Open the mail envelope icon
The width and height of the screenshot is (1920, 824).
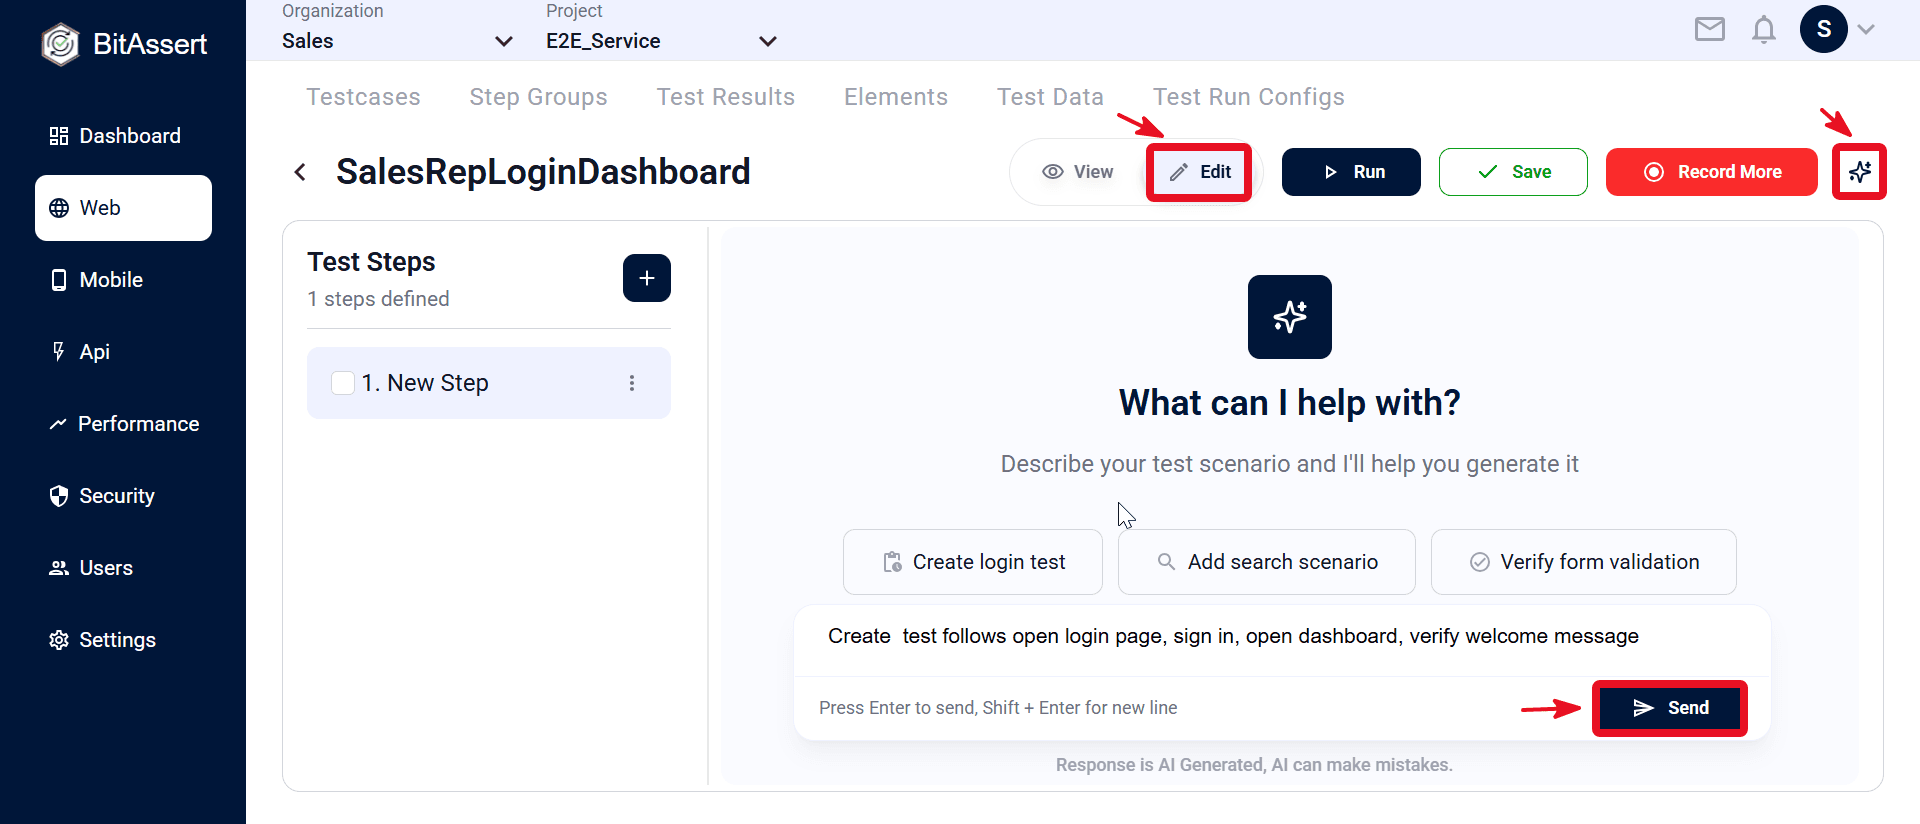click(1710, 29)
